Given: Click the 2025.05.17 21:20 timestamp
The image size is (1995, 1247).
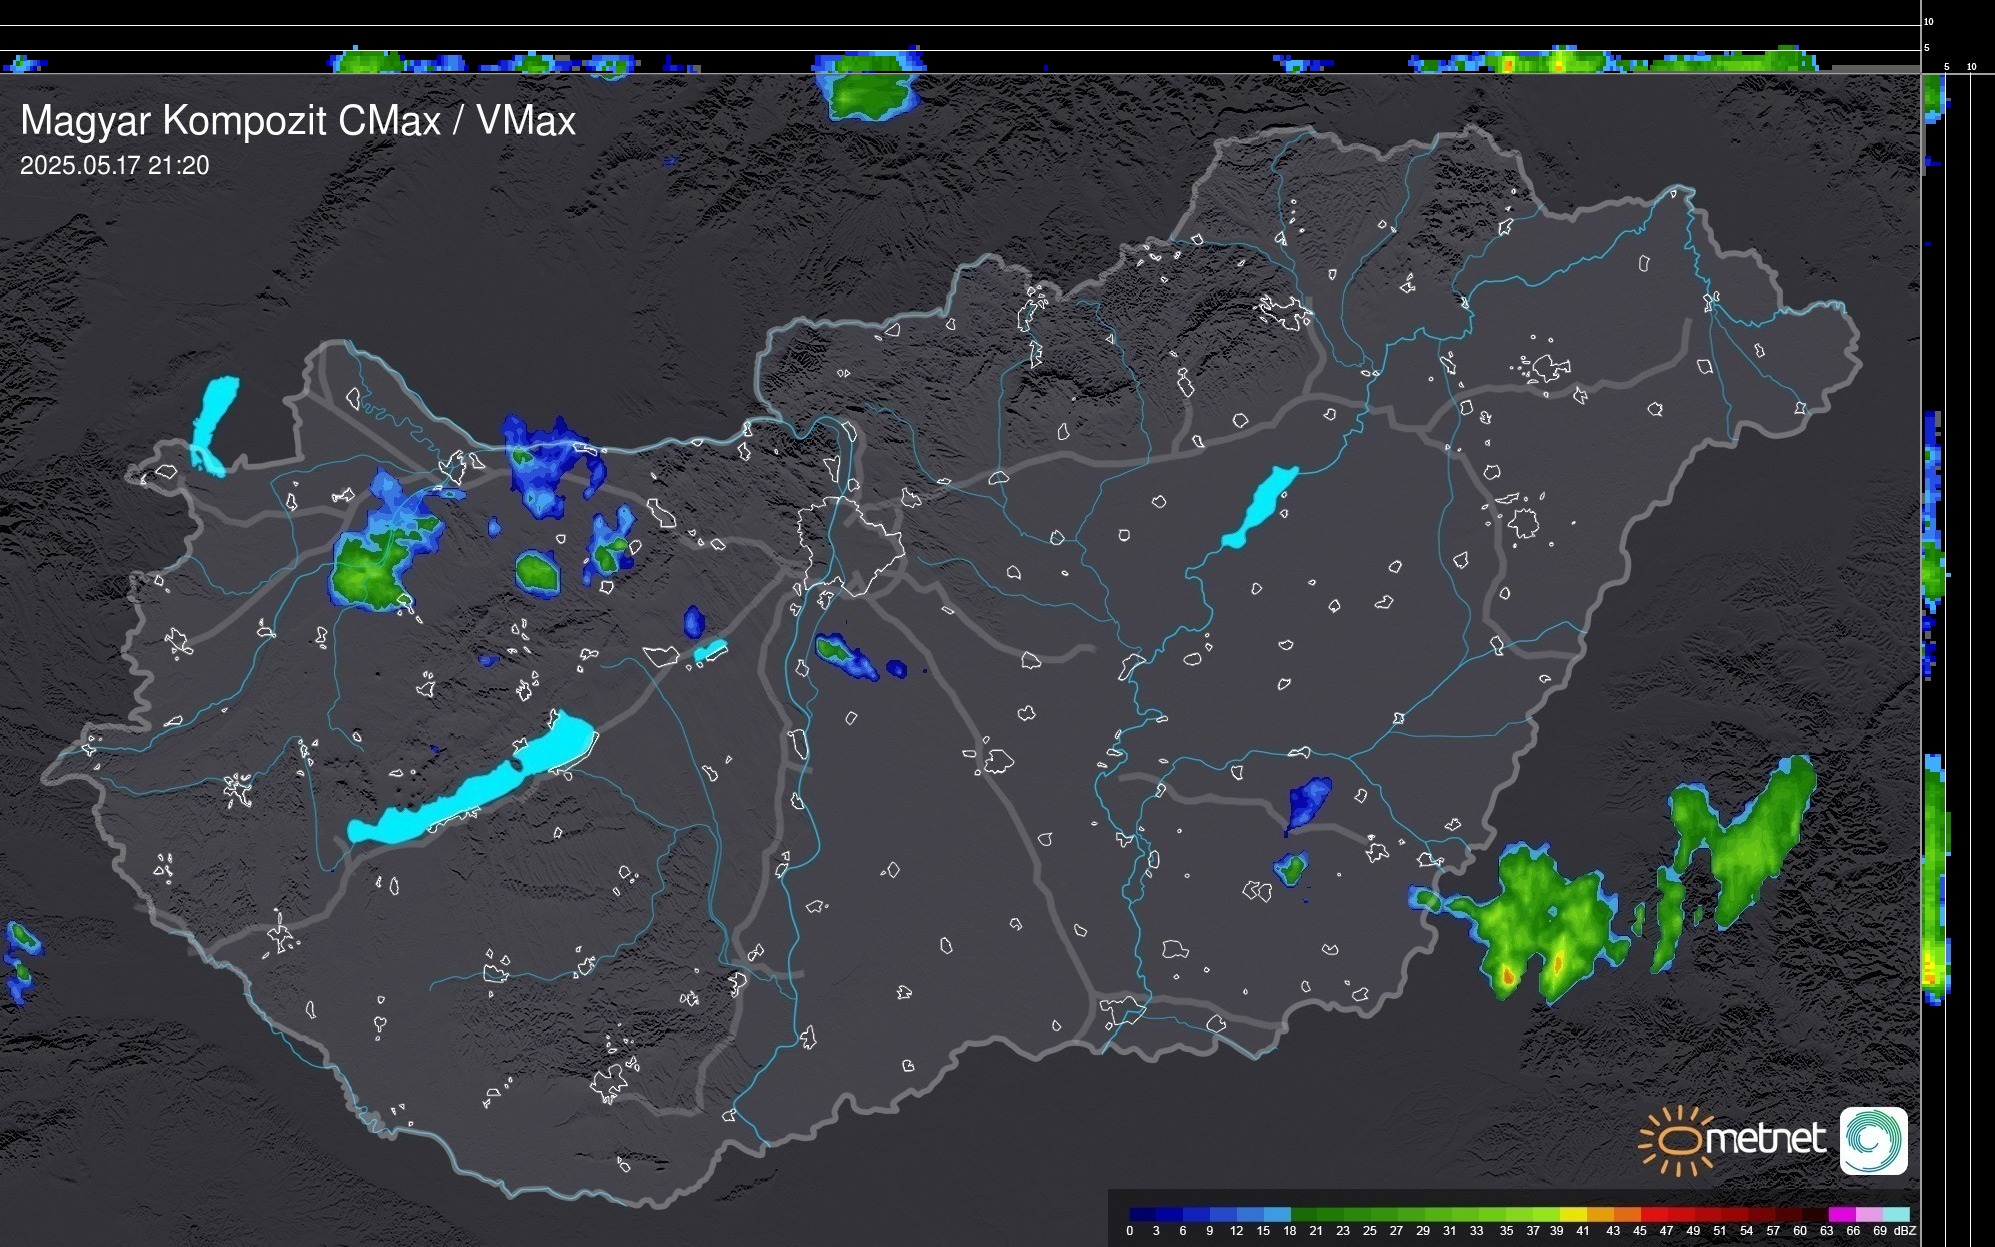Looking at the screenshot, I should click(x=114, y=165).
